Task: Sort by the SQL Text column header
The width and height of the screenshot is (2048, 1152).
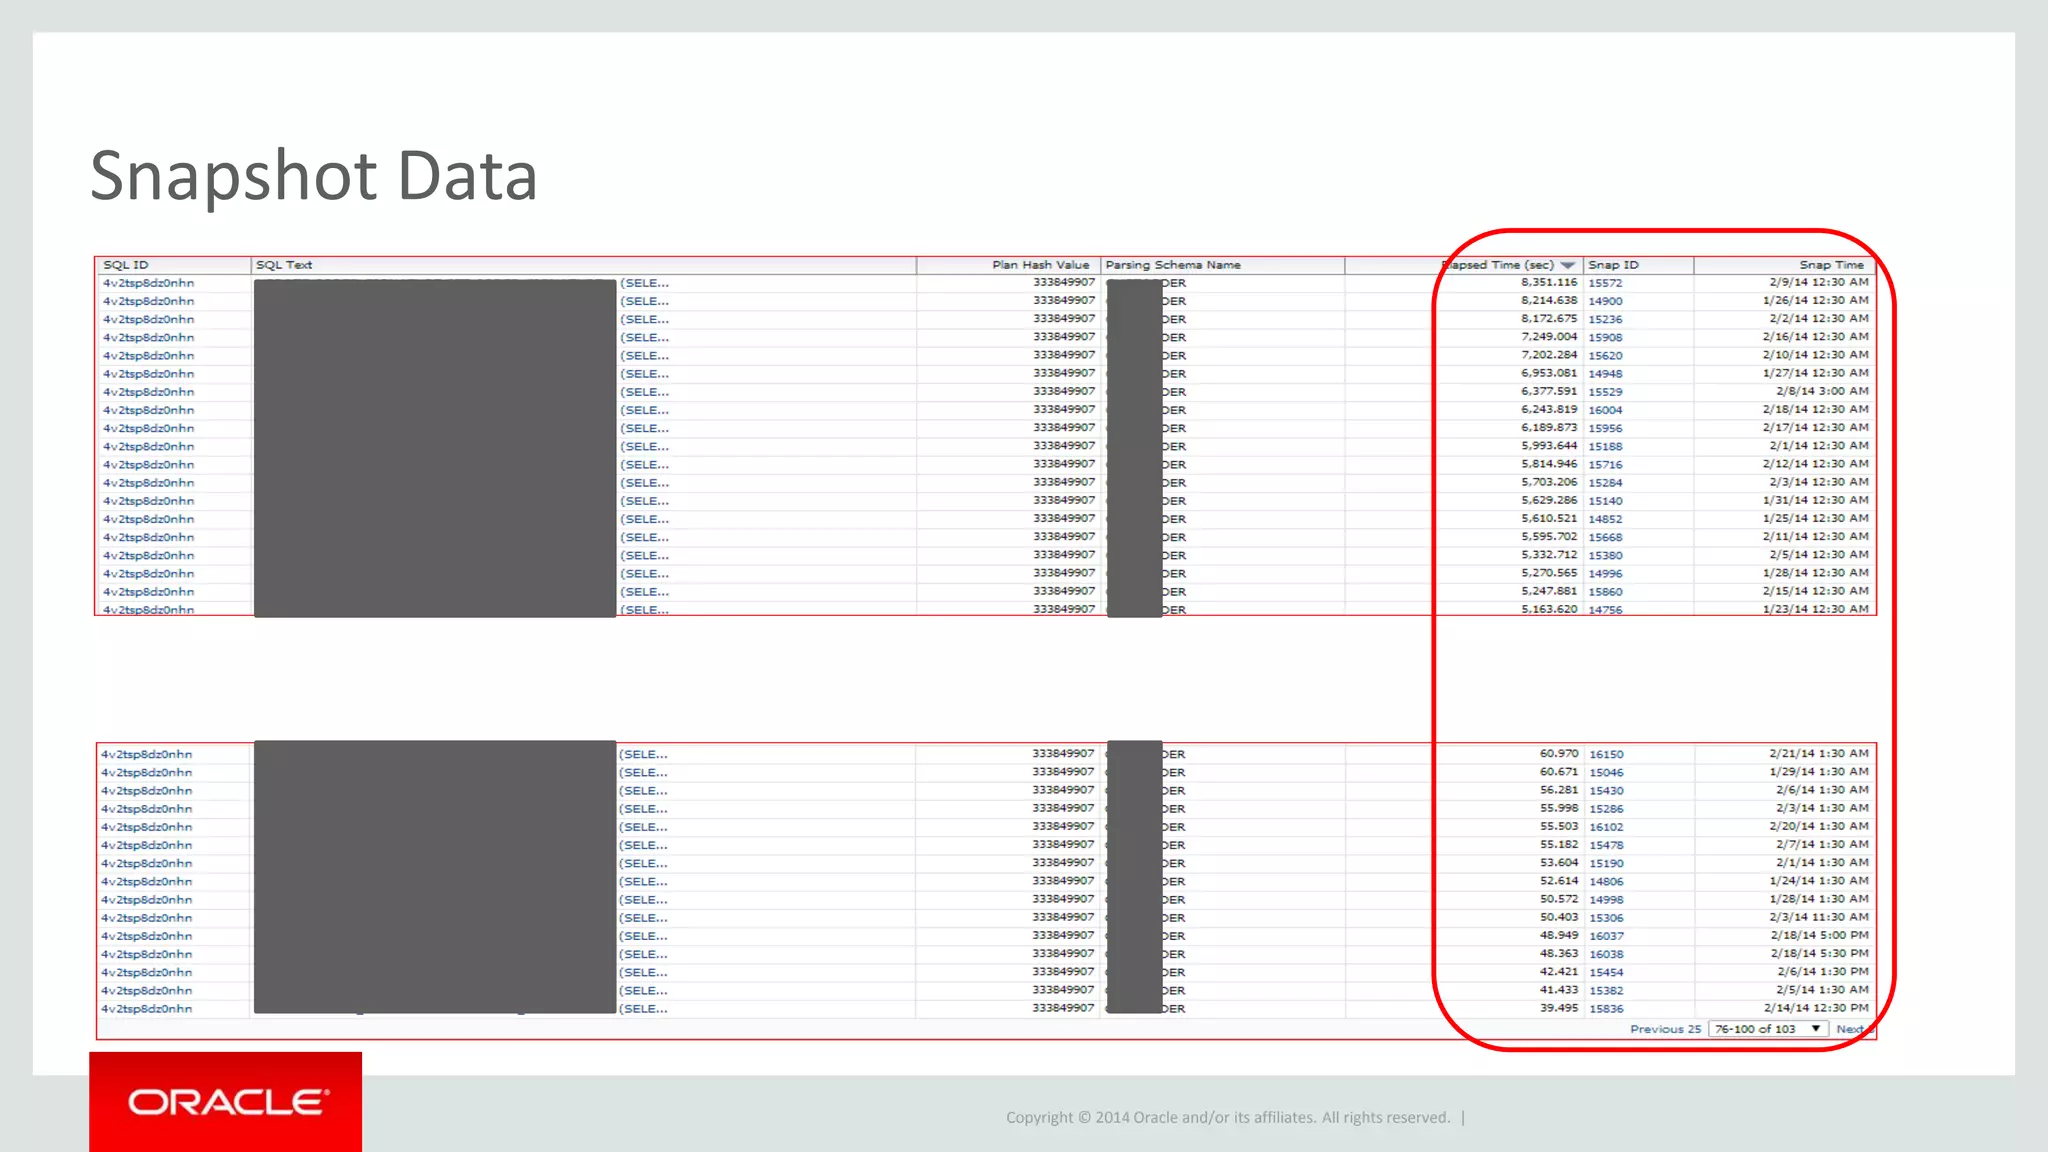Action: (284, 265)
